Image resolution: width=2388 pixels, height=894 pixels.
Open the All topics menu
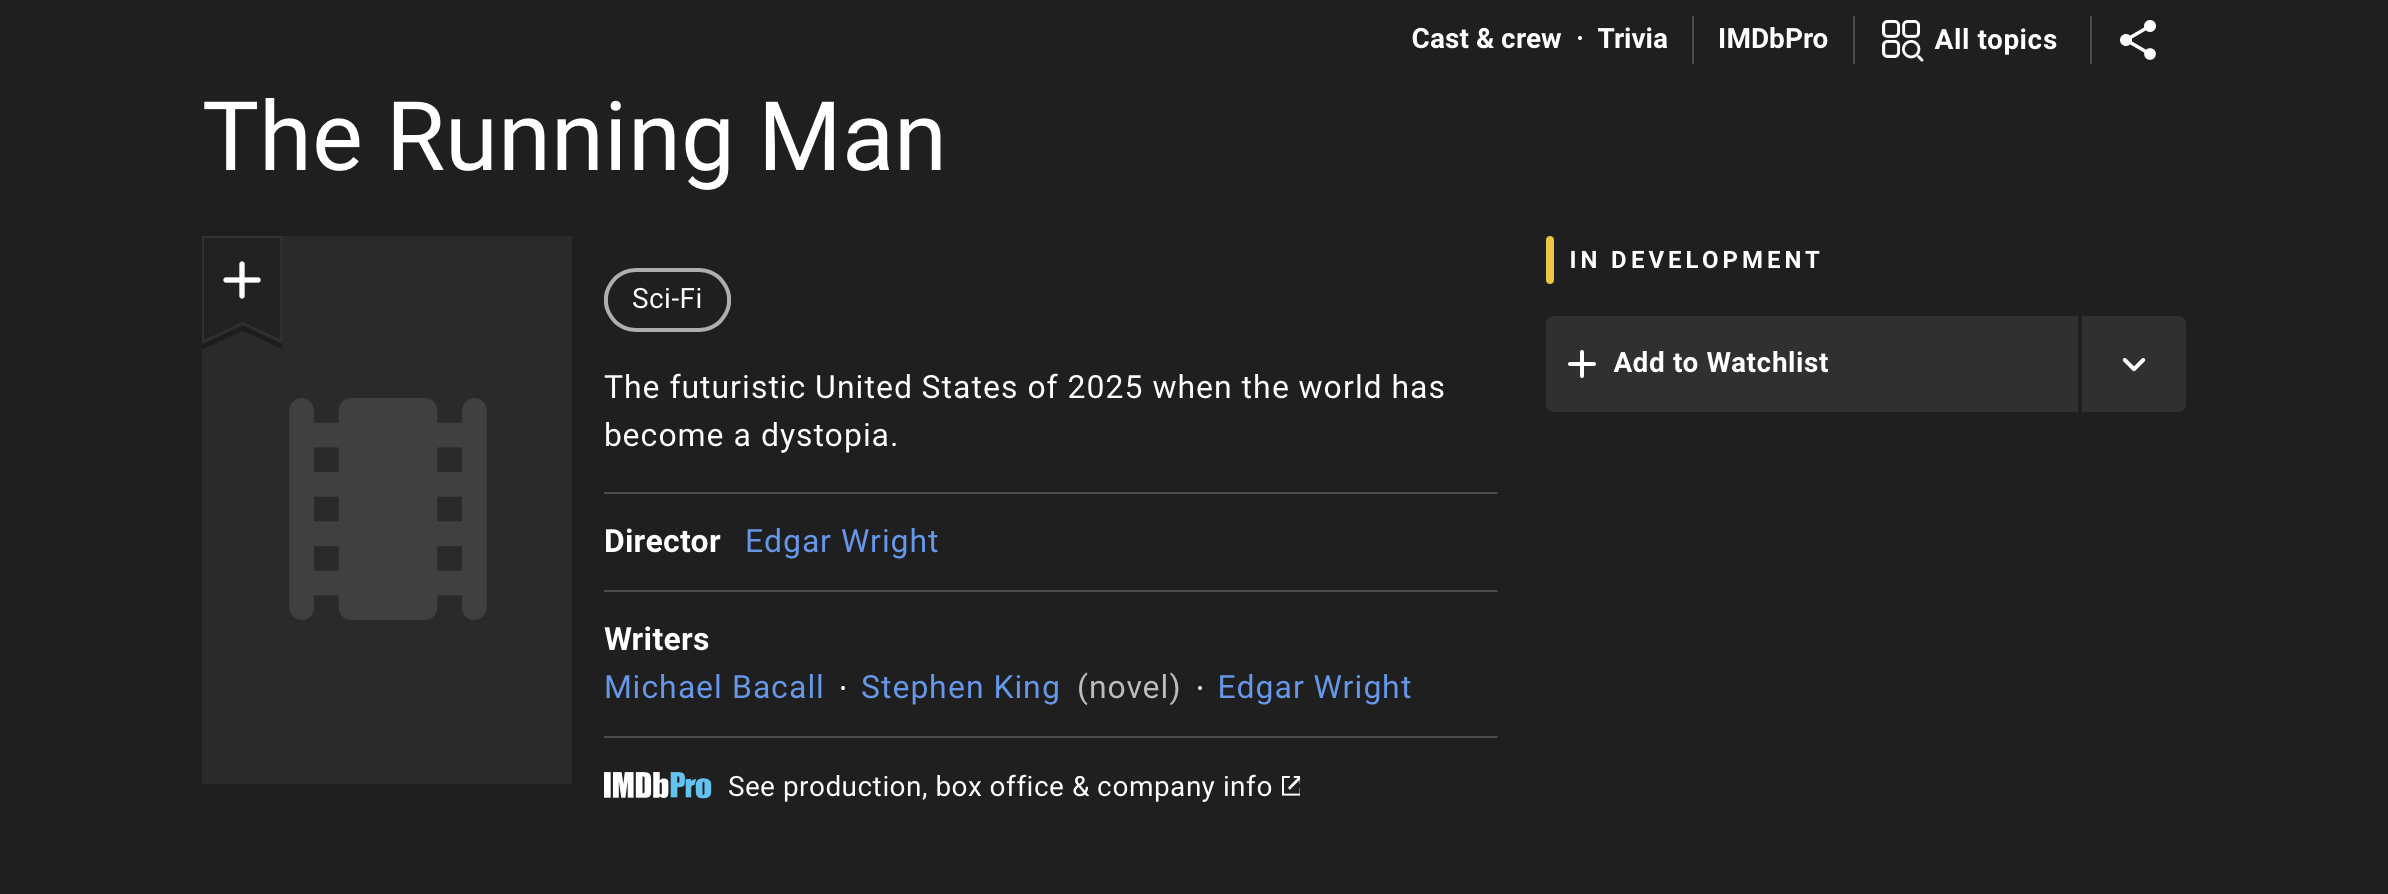(1995, 40)
